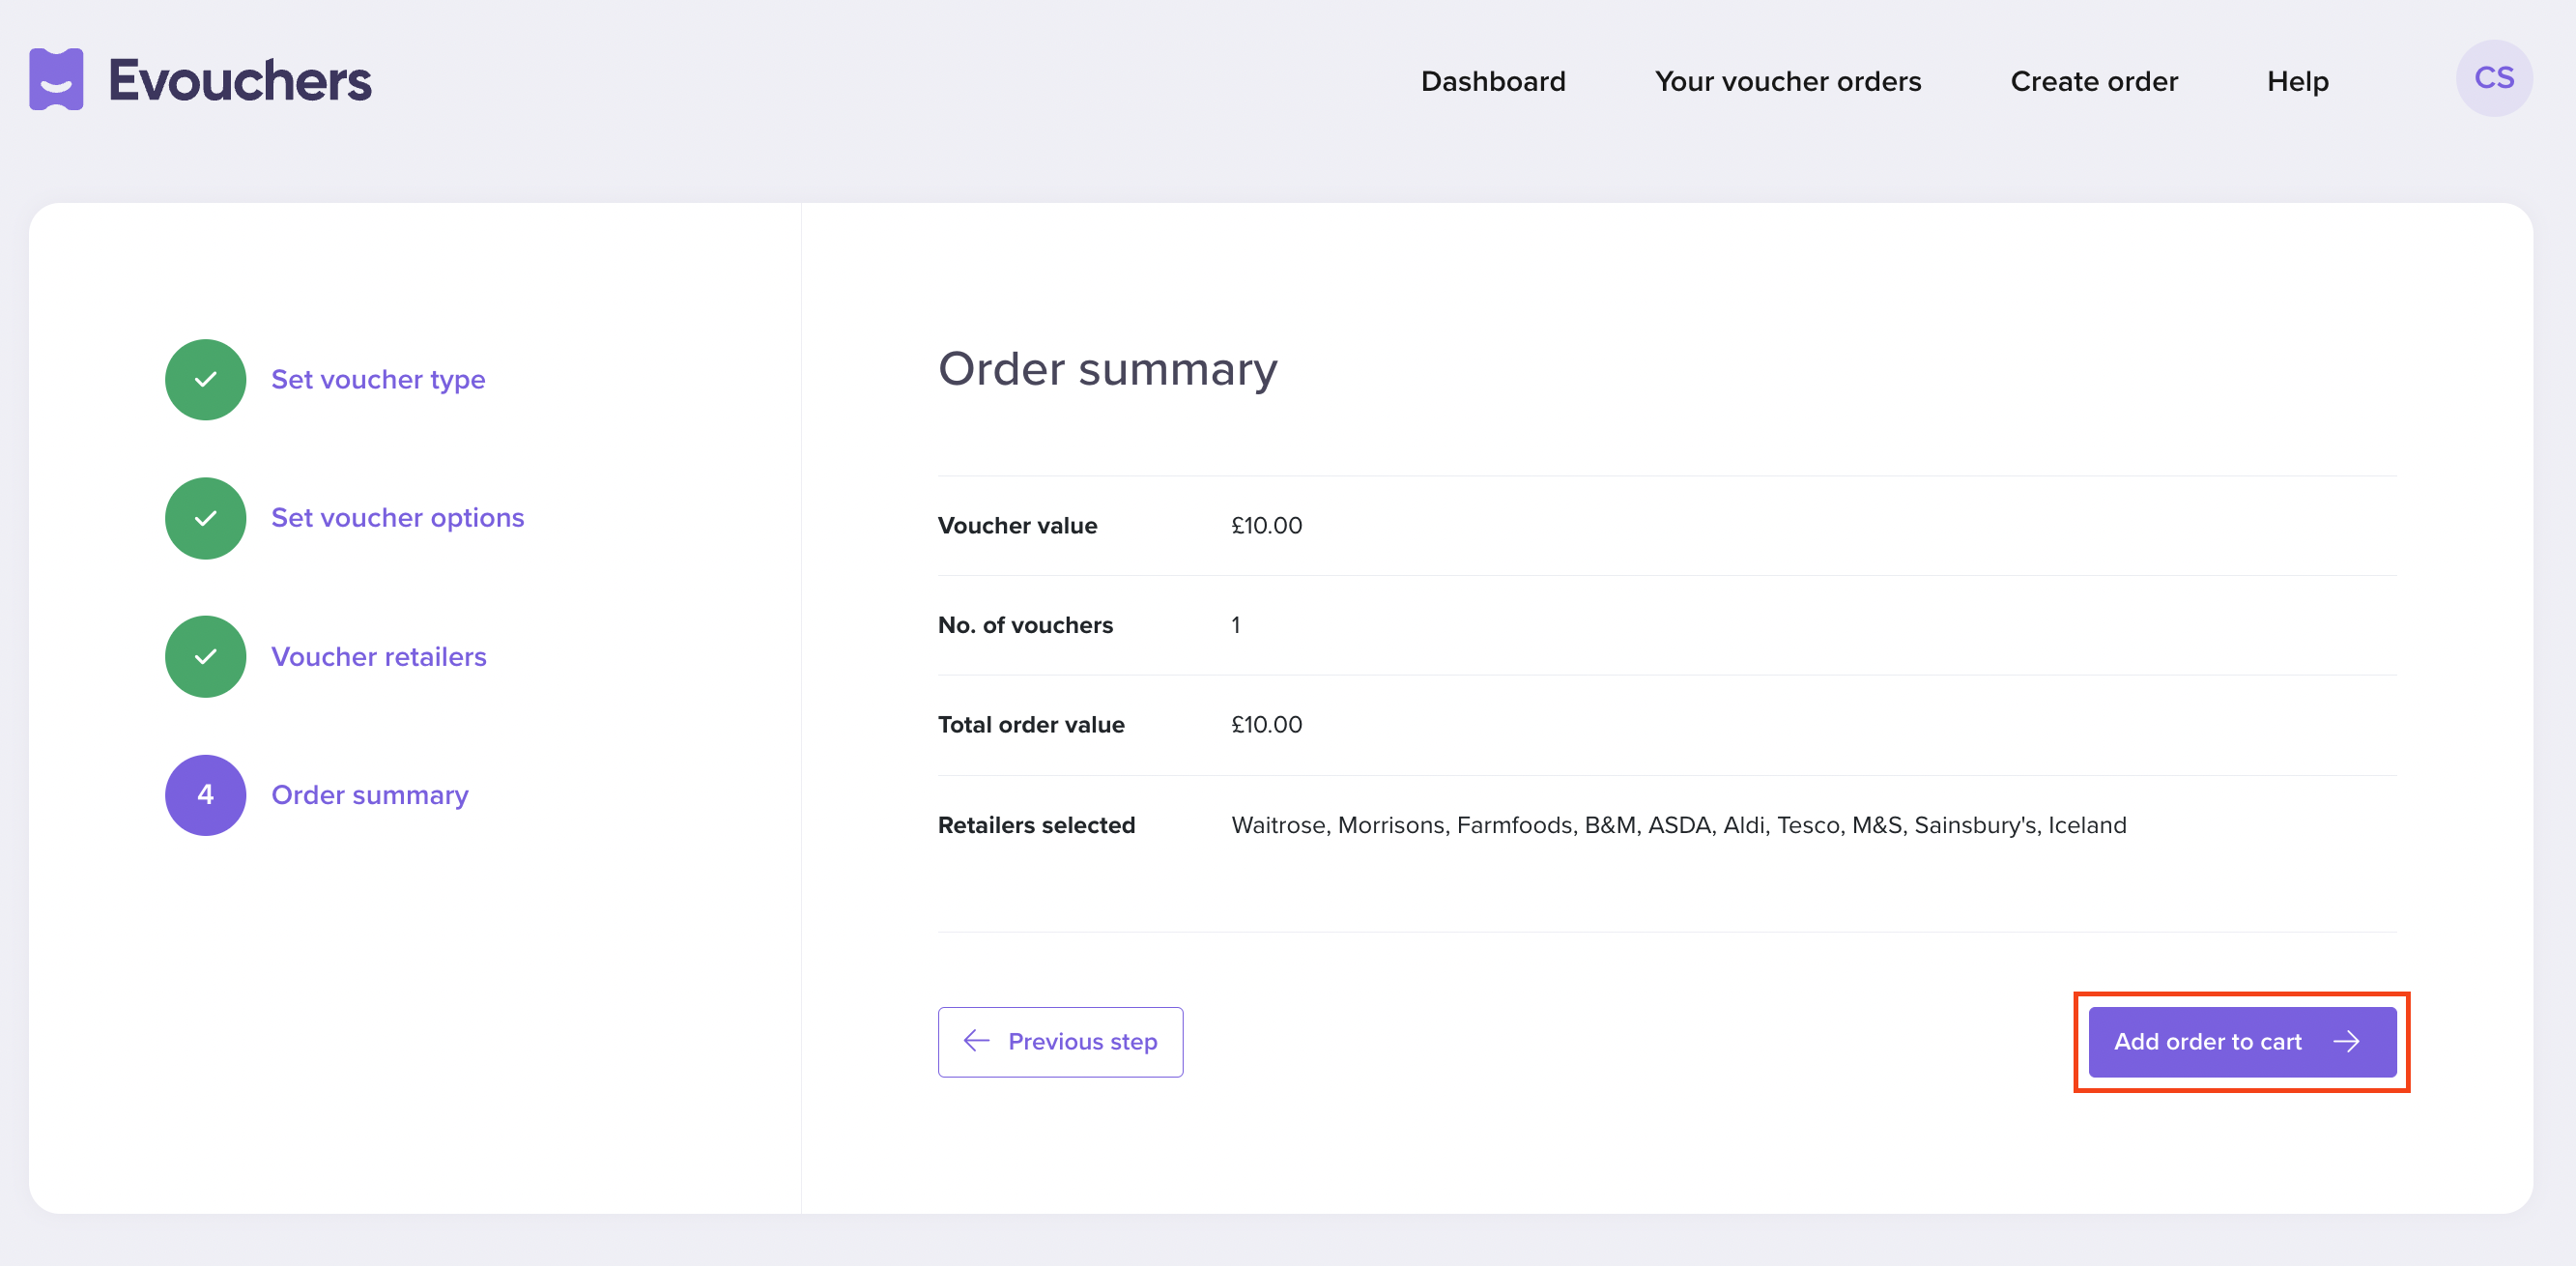This screenshot has height=1266, width=2576.
Task: Click the £10.00 value in the Voucher value row
Action: (1266, 525)
